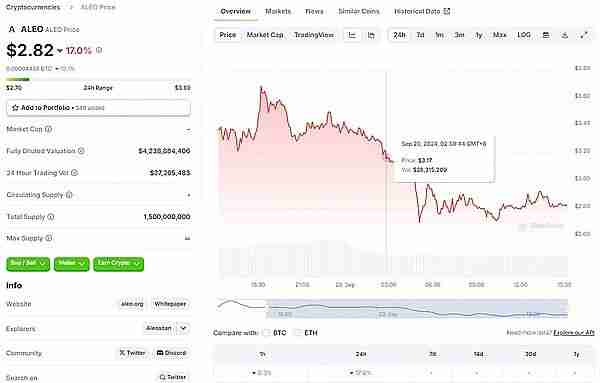Image resolution: width=600 pixels, height=383 pixels.
Task: Open the Buy / Sell dropdown
Action: tap(28, 264)
